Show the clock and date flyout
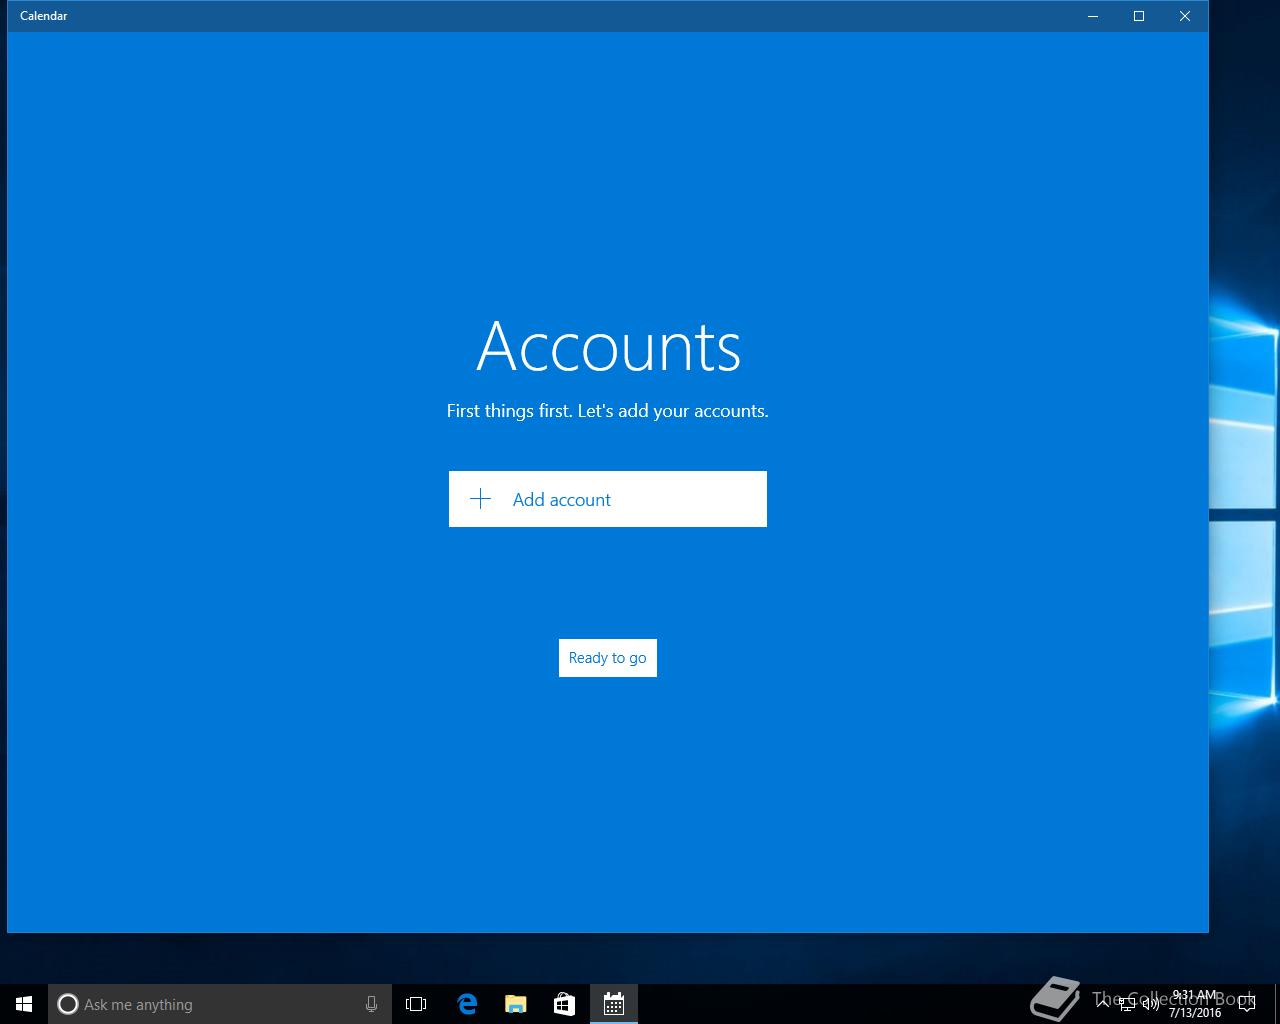This screenshot has width=1280, height=1024. click(x=1195, y=1004)
